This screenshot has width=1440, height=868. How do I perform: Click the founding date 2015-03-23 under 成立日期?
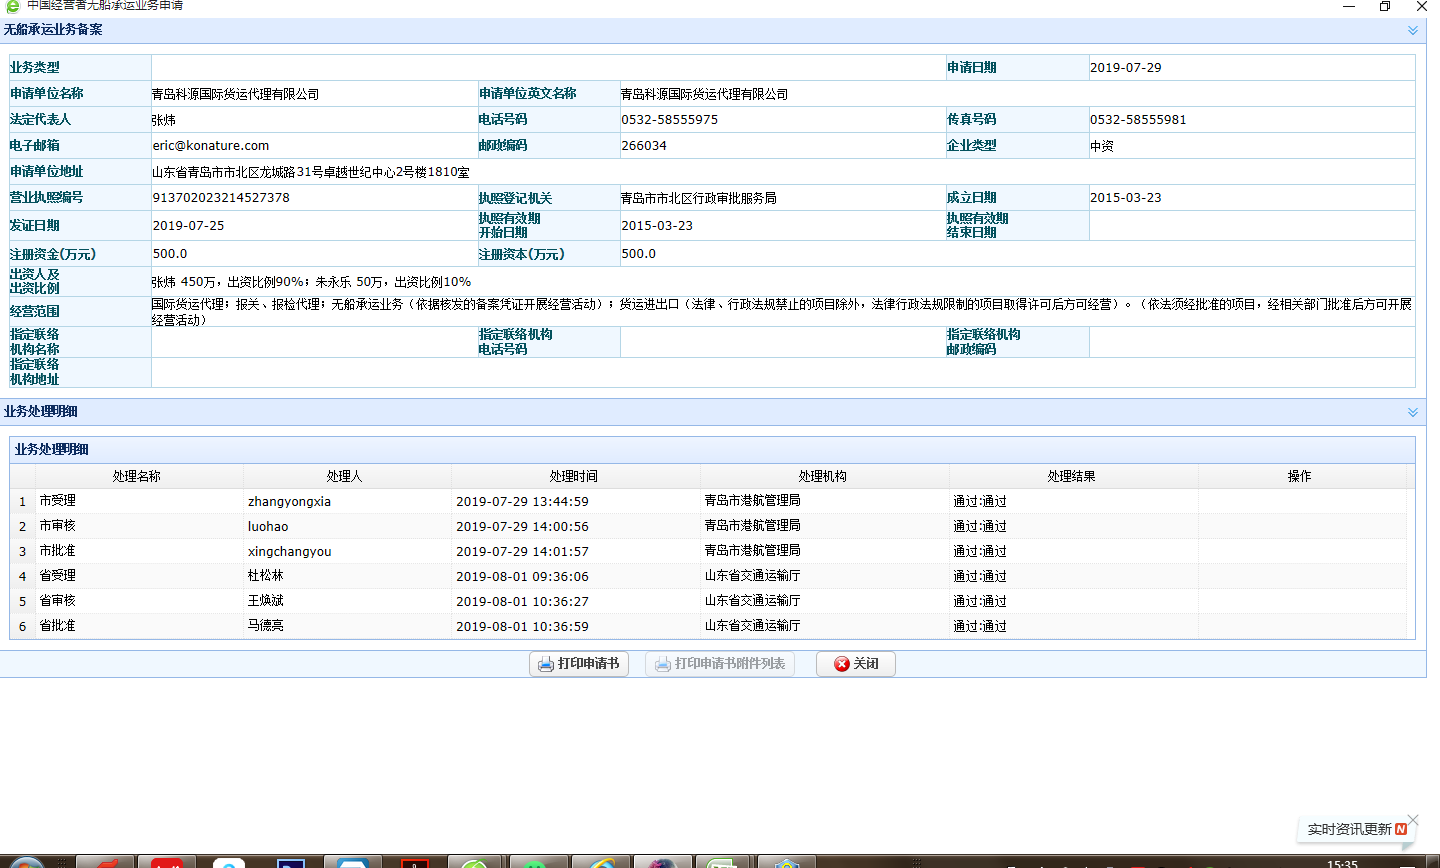point(1126,198)
